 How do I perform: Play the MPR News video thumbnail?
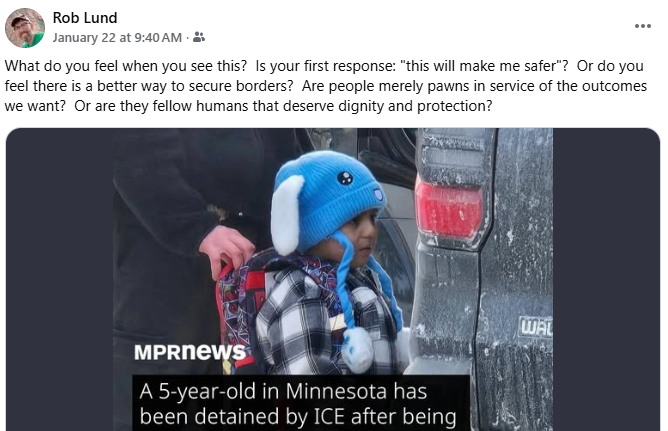(x=333, y=279)
